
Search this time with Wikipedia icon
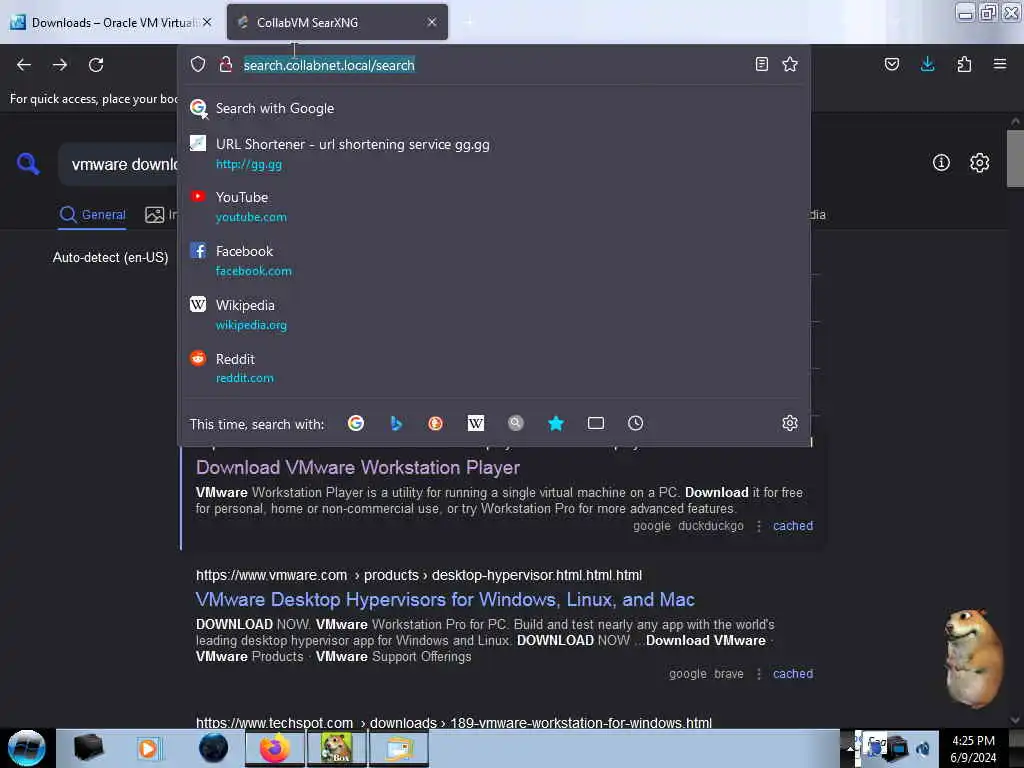point(475,423)
